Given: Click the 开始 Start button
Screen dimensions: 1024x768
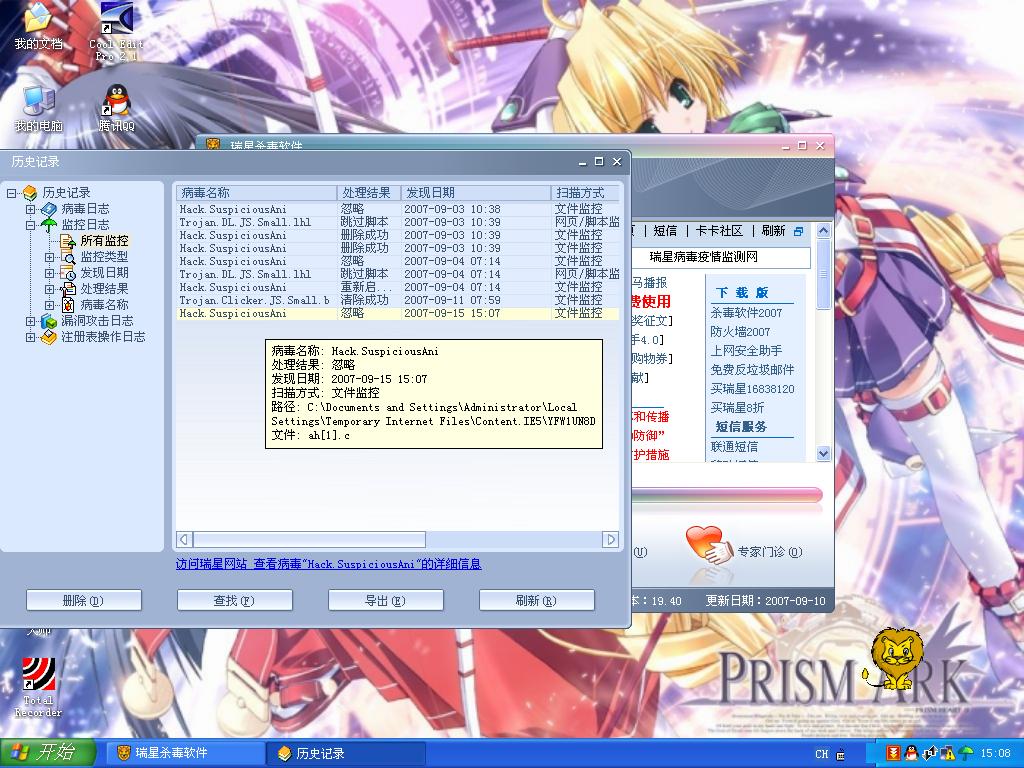Looking at the screenshot, I should click(48, 753).
